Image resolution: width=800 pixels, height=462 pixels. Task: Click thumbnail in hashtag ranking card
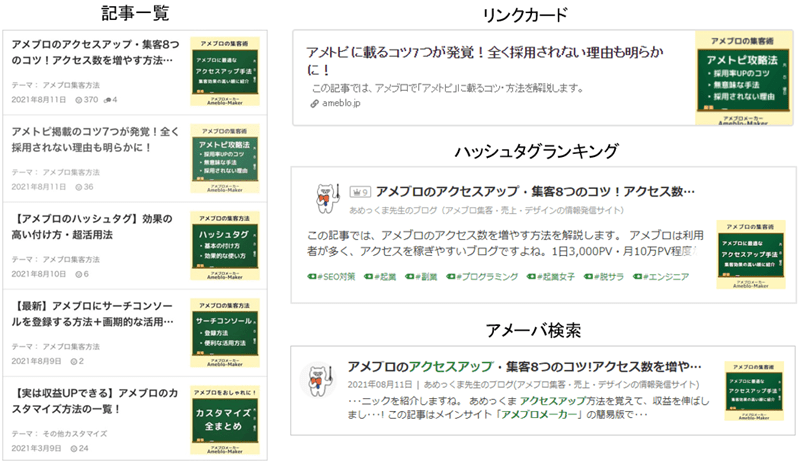tap(751, 254)
